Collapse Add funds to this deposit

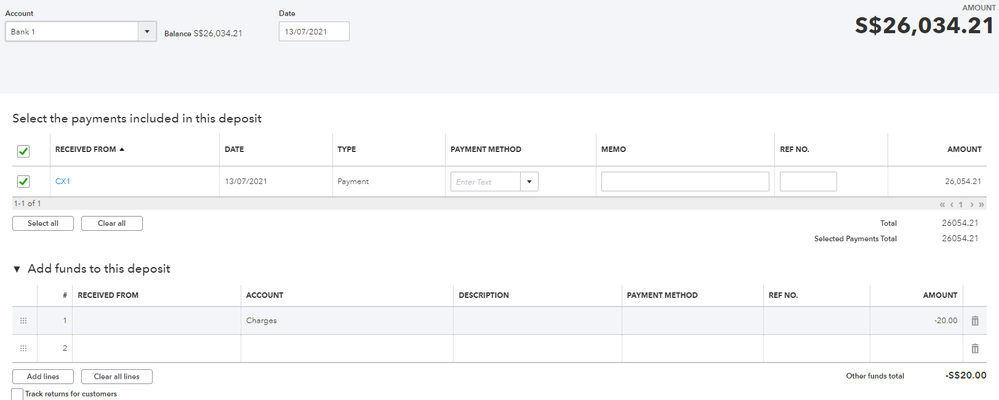pos(17,269)
